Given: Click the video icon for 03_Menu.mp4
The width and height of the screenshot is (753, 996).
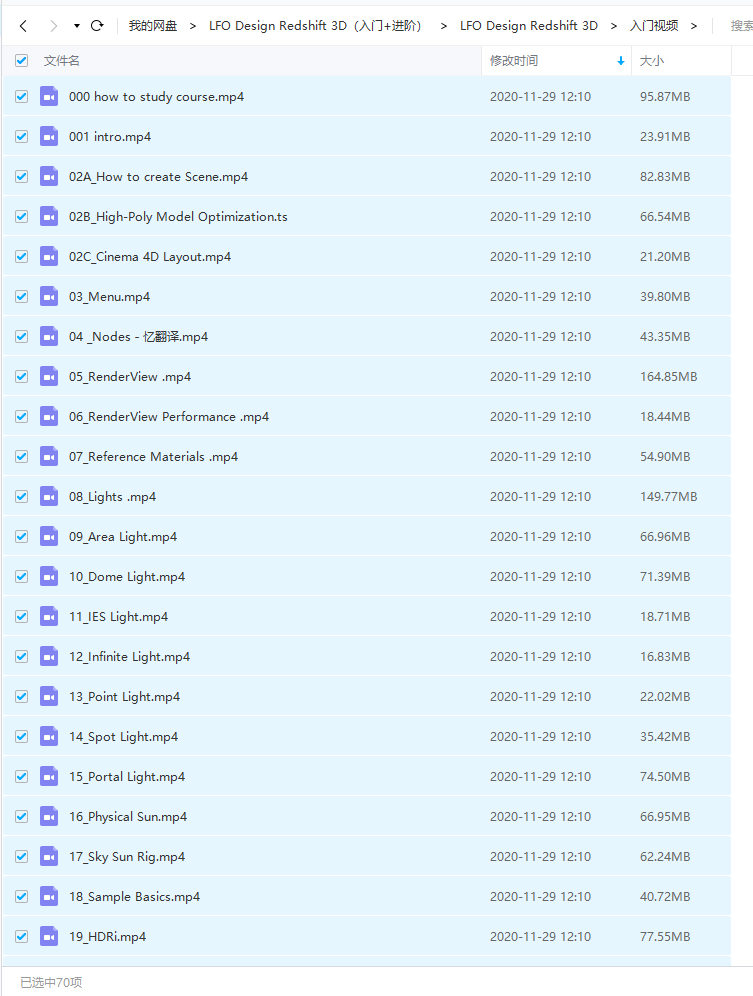Looking at the screenshot, I should click(x=49, y=296).
